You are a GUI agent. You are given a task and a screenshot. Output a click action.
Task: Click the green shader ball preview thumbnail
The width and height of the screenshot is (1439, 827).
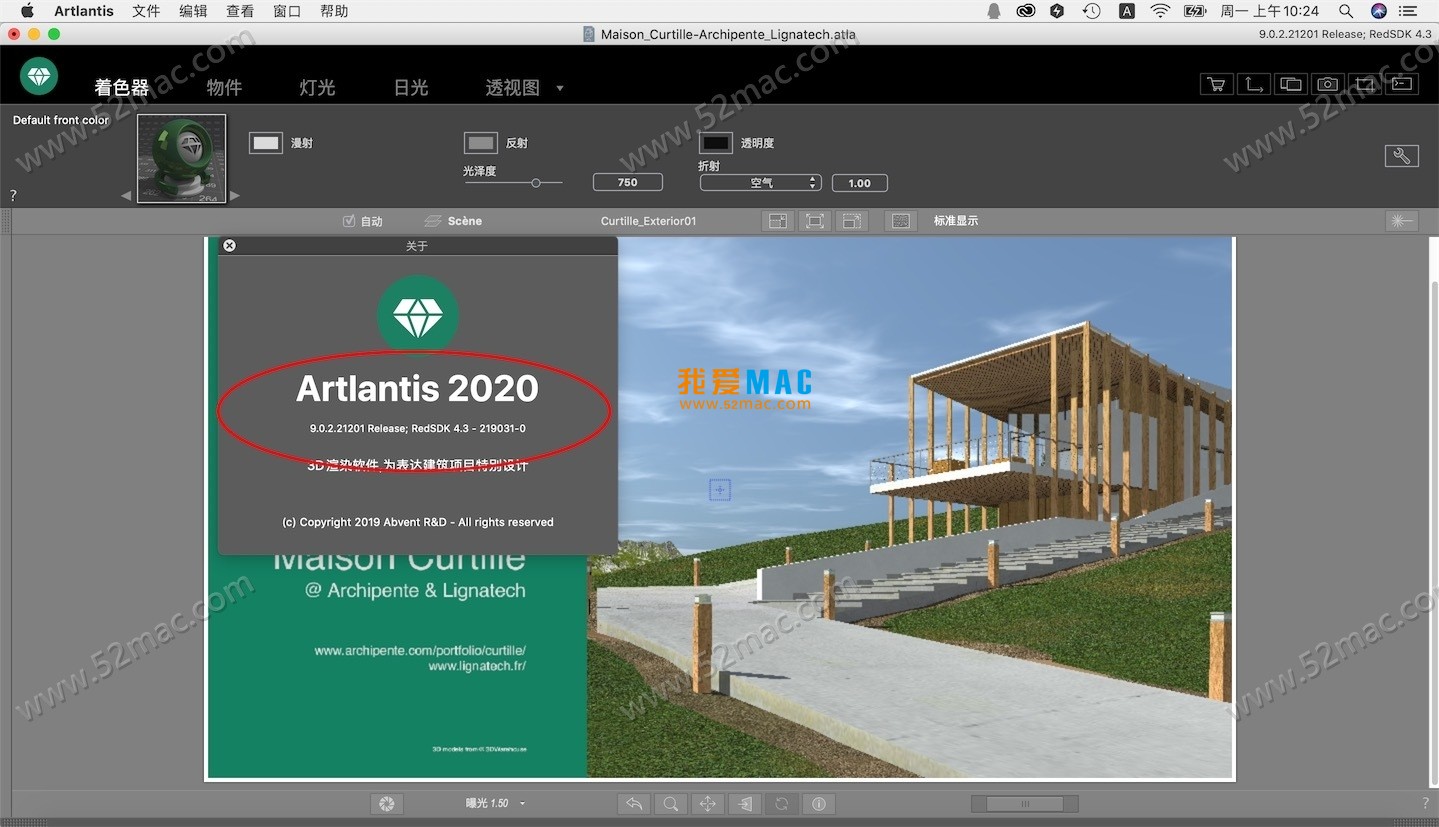181,158
